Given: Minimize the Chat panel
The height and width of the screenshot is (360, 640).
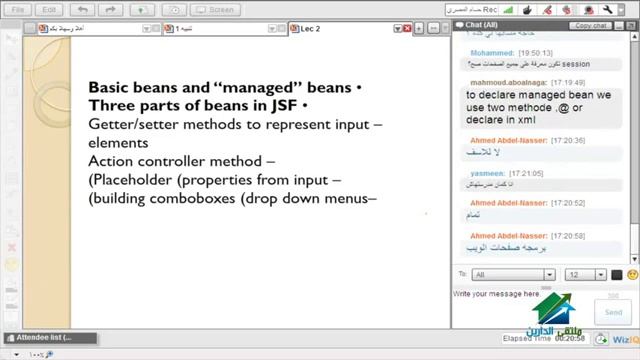Looking at the screenshot, I should (619, 25).
